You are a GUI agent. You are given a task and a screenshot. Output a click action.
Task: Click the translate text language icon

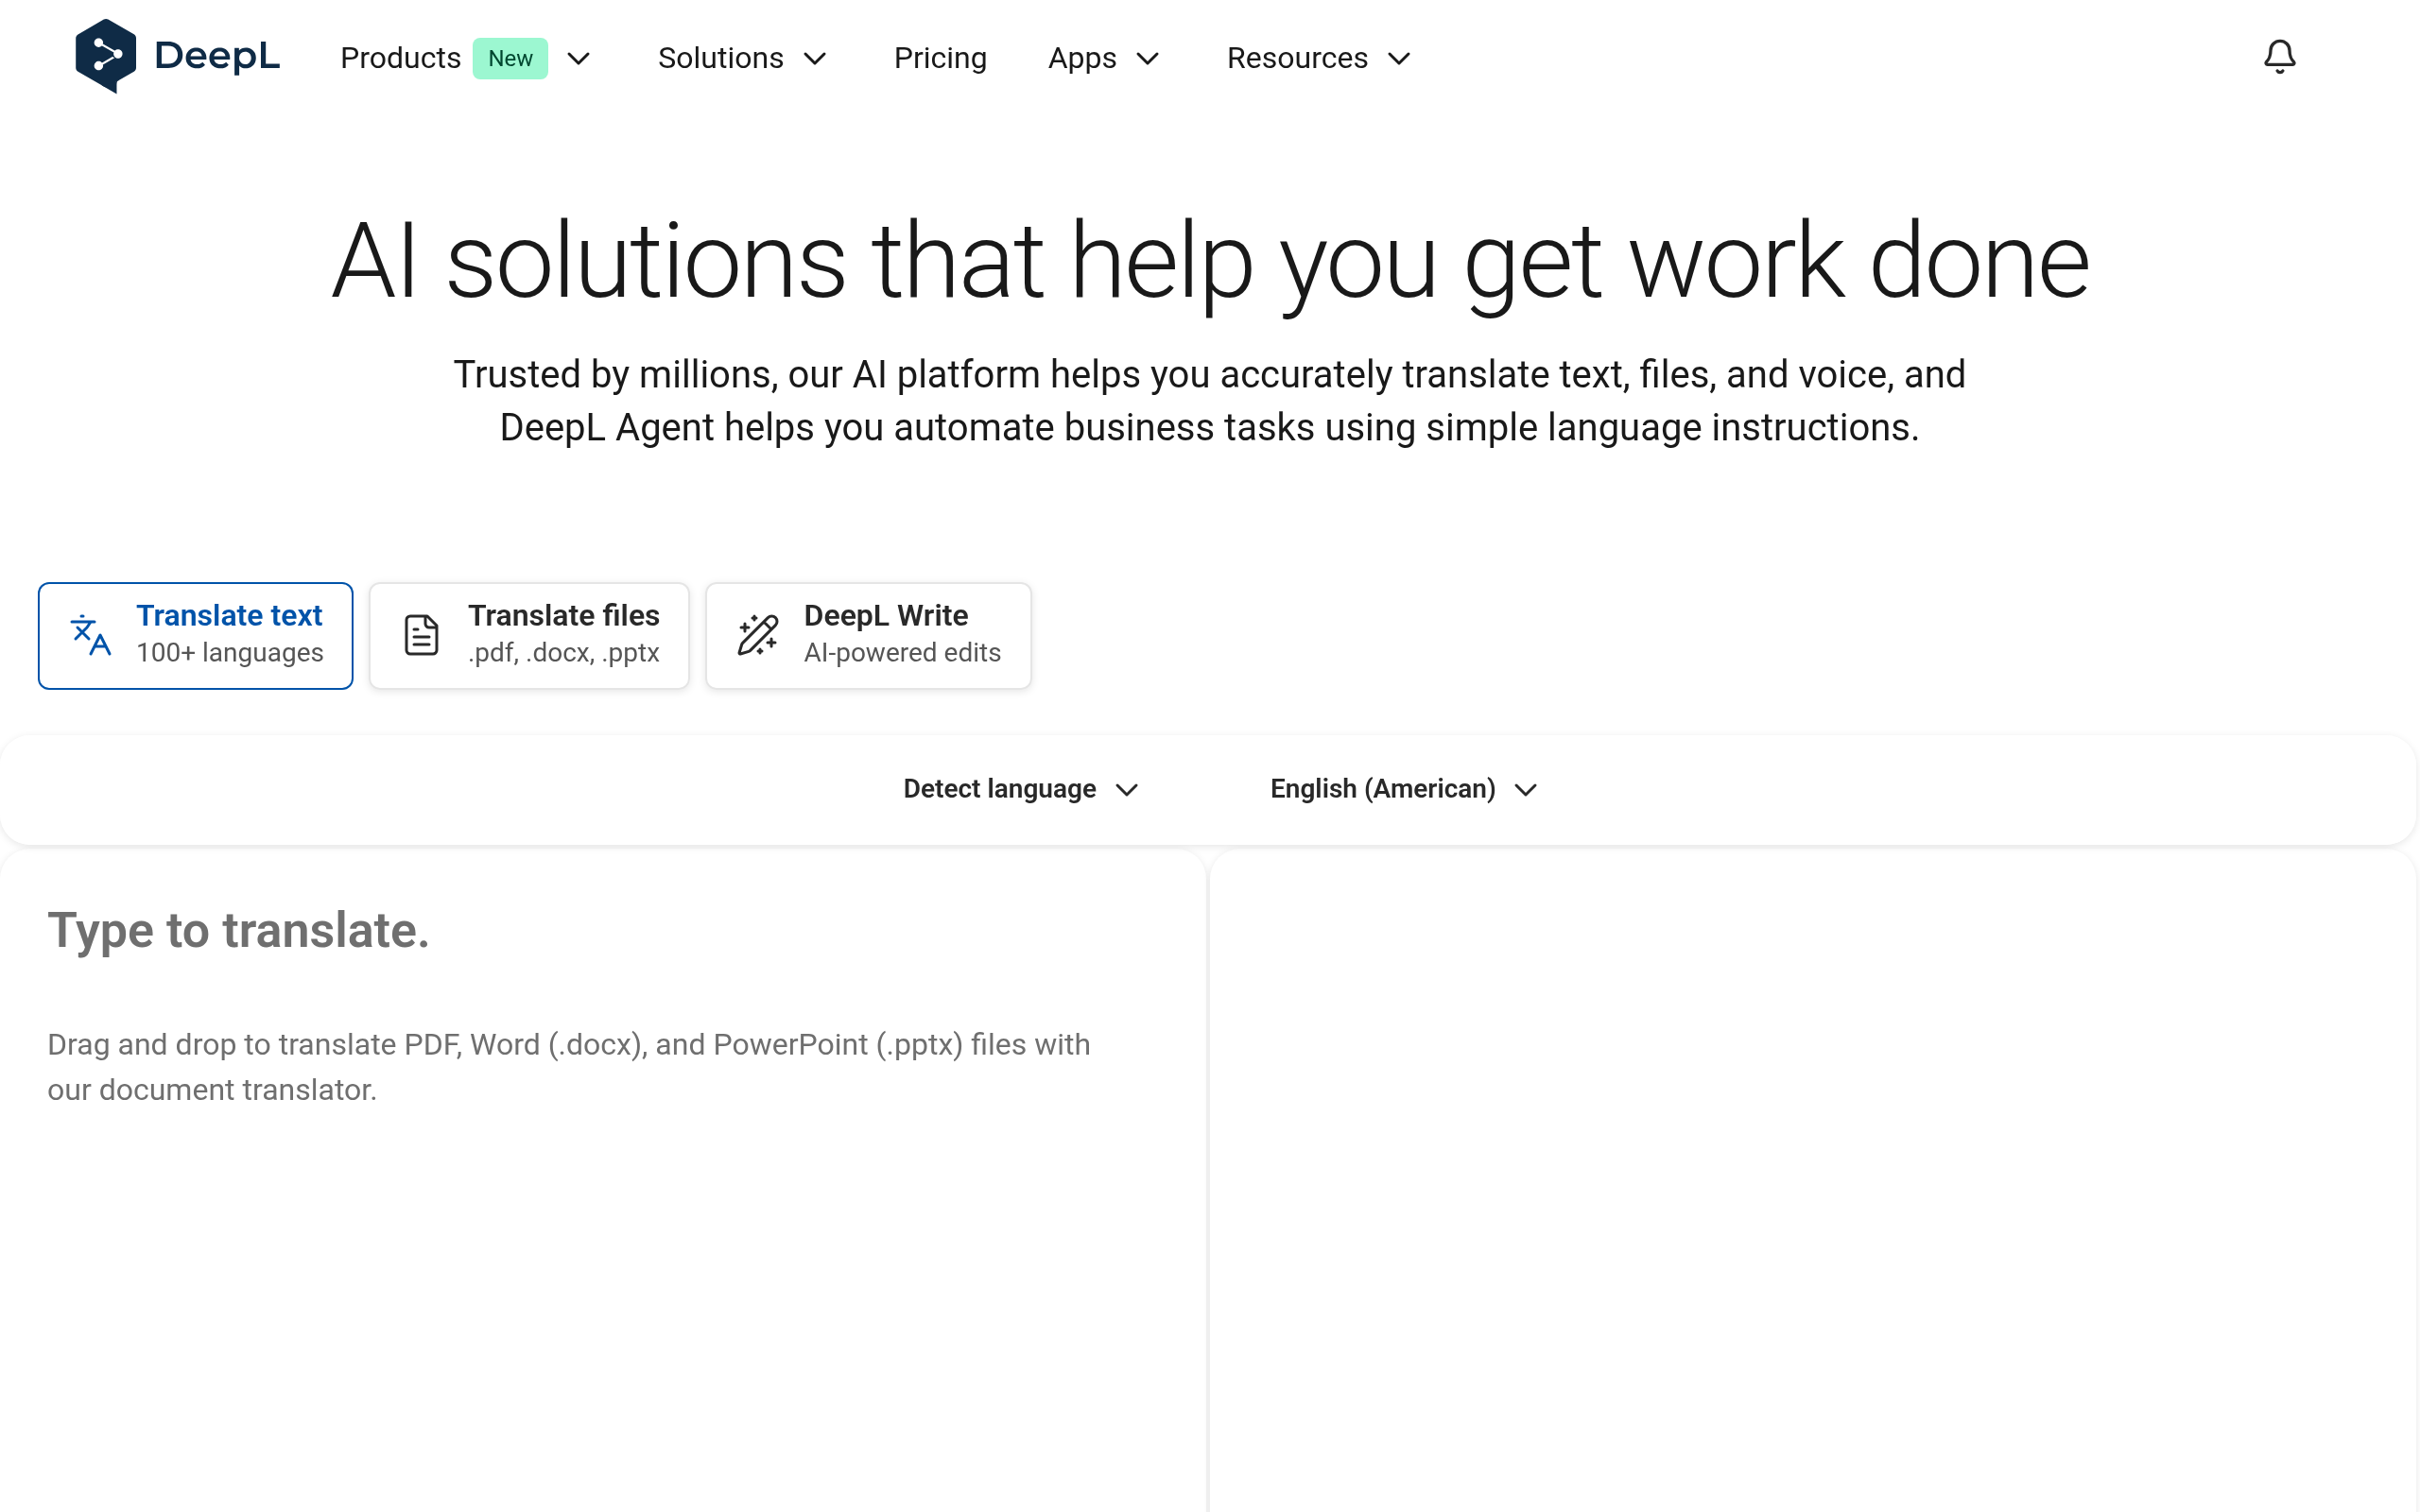(91, 636)
